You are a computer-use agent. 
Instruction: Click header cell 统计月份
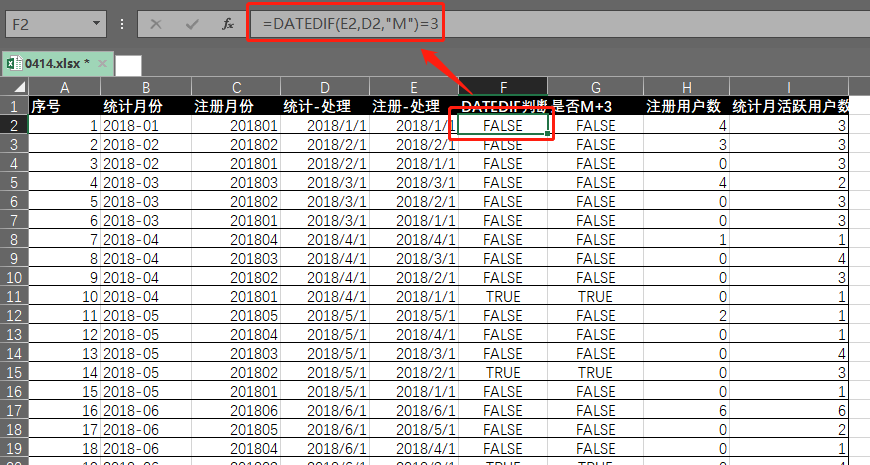[x=146, y=106]
